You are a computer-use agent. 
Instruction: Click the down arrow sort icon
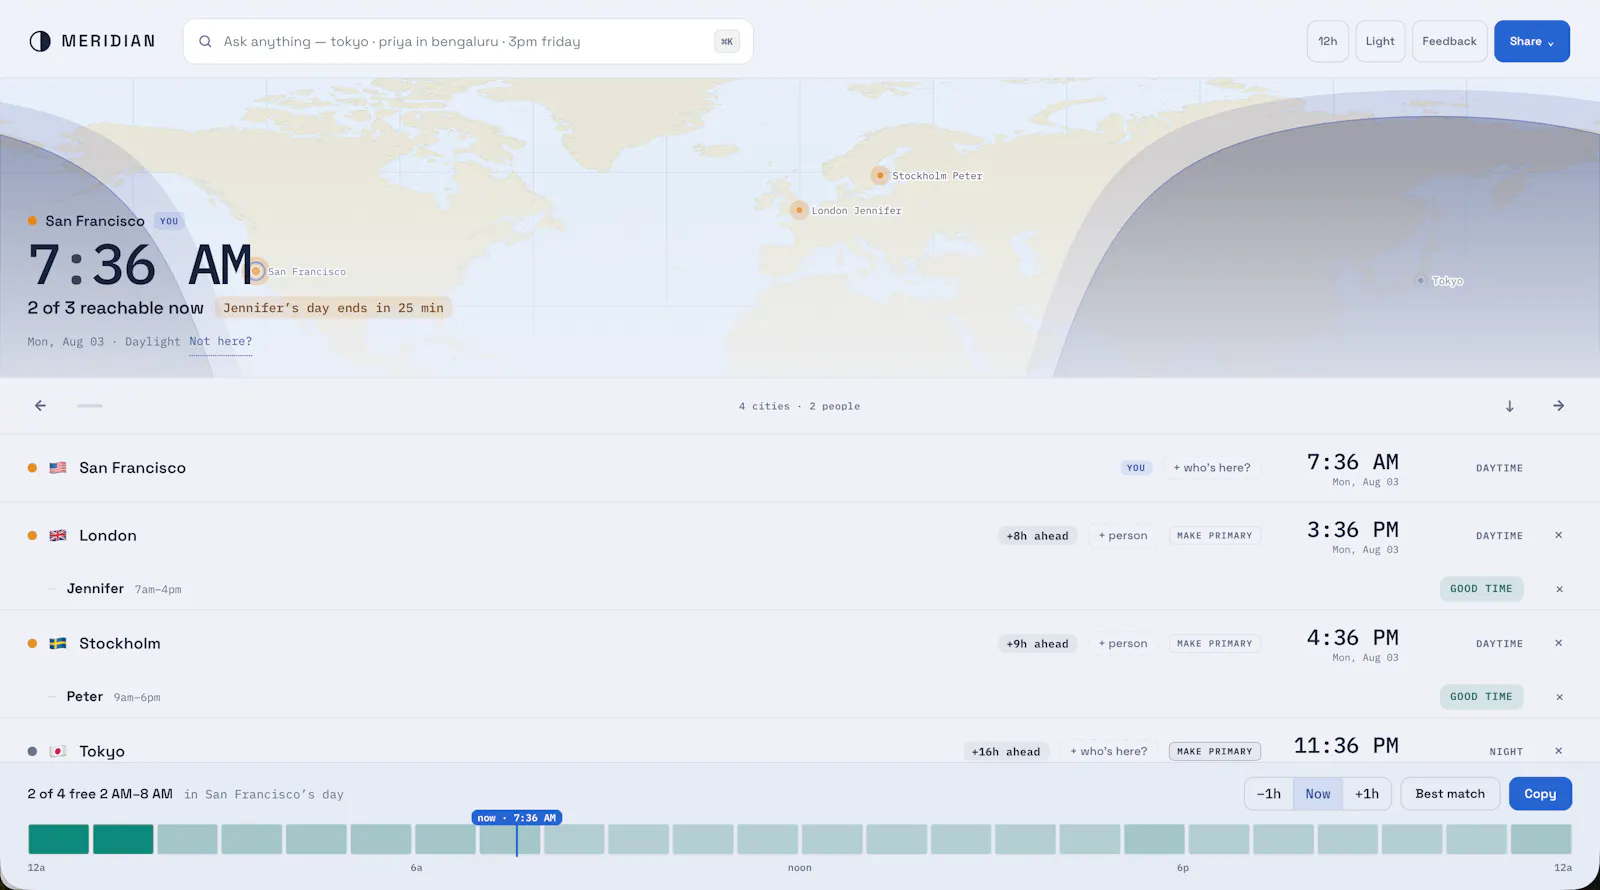pos(1510,406)
